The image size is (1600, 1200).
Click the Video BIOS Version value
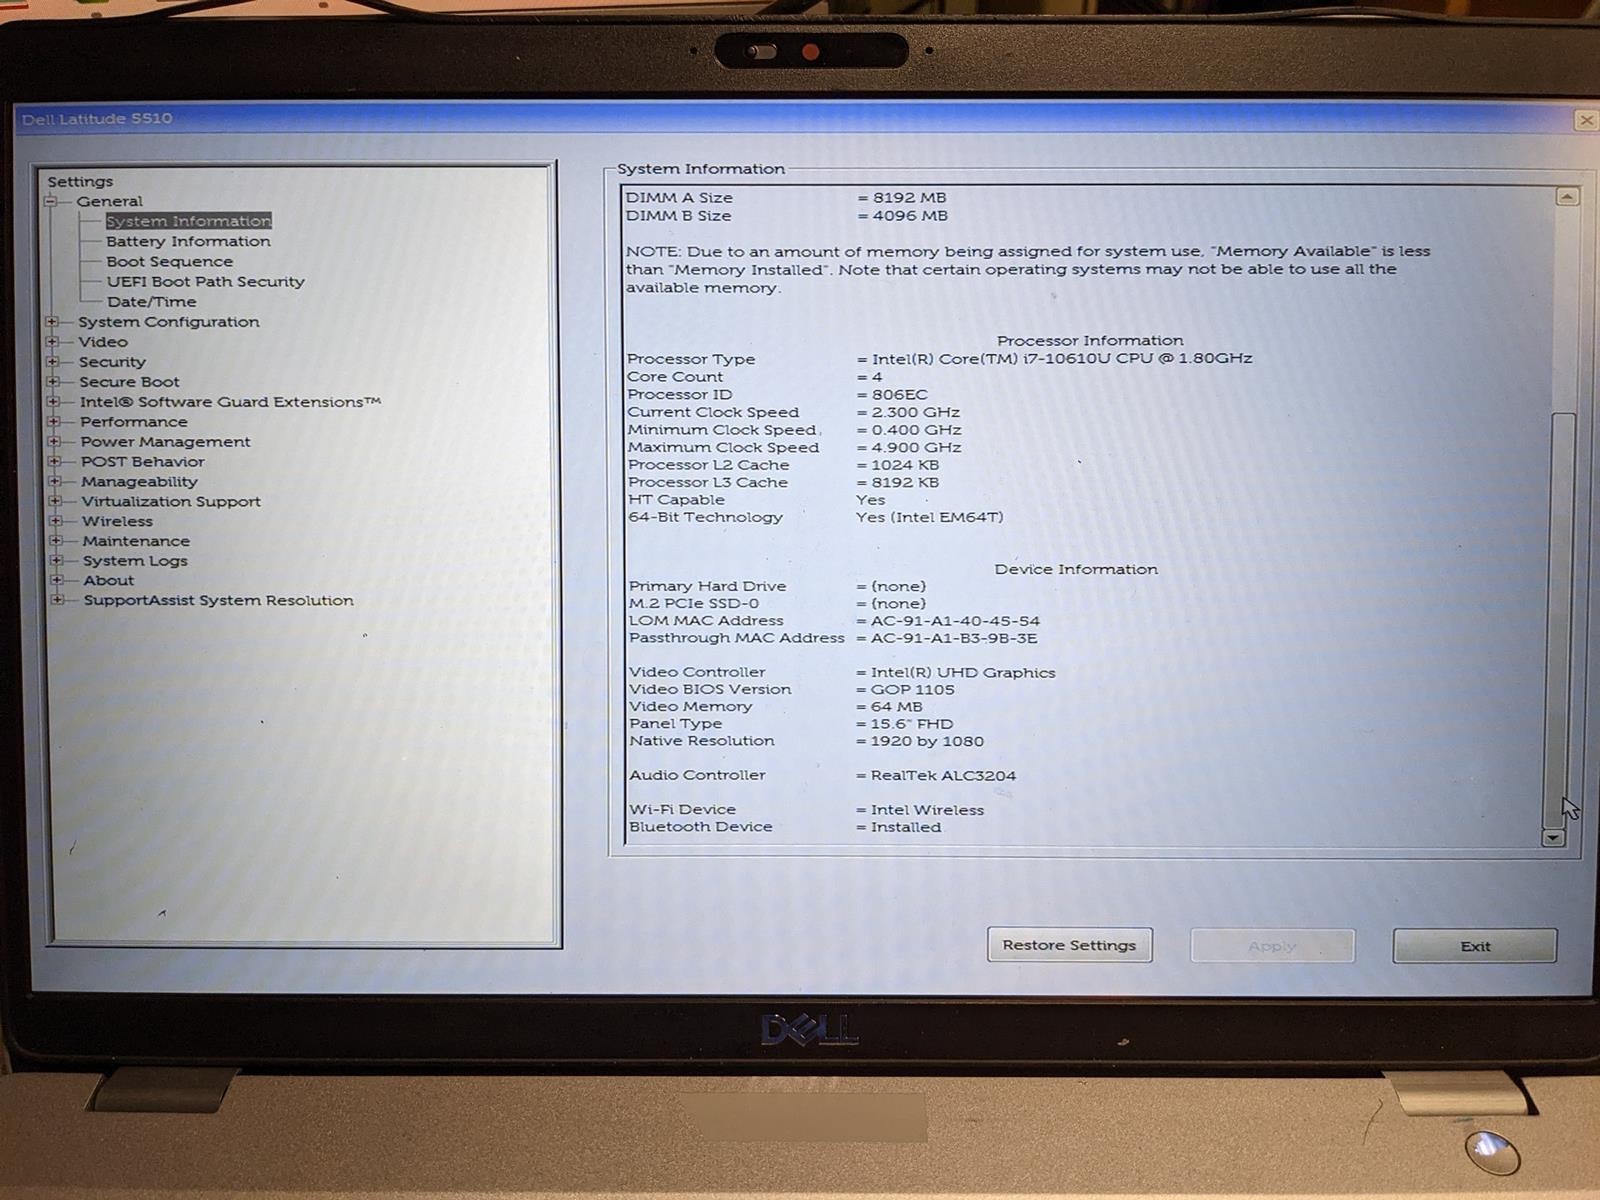click(912, 690)
